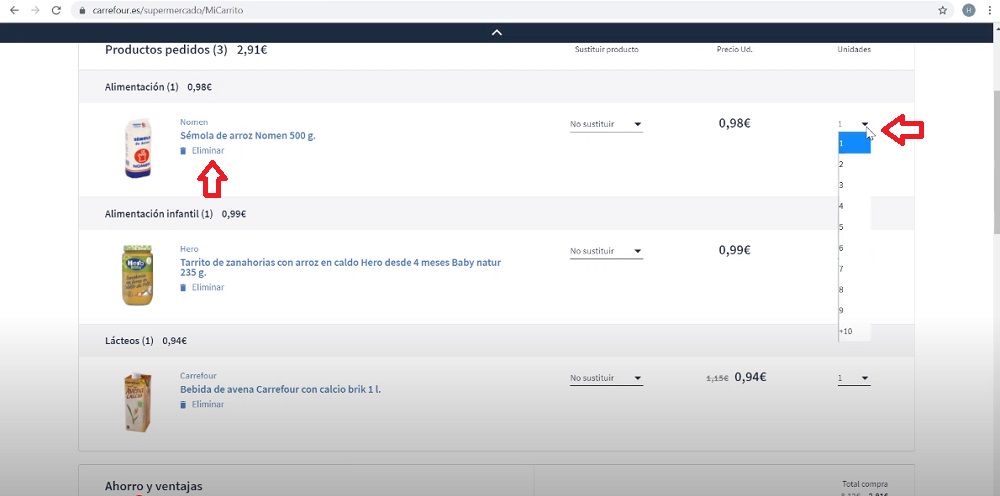Click trash icon for Bebida de avena
Viewport: 1000px width, 496px height.
[x=183, y=405]
